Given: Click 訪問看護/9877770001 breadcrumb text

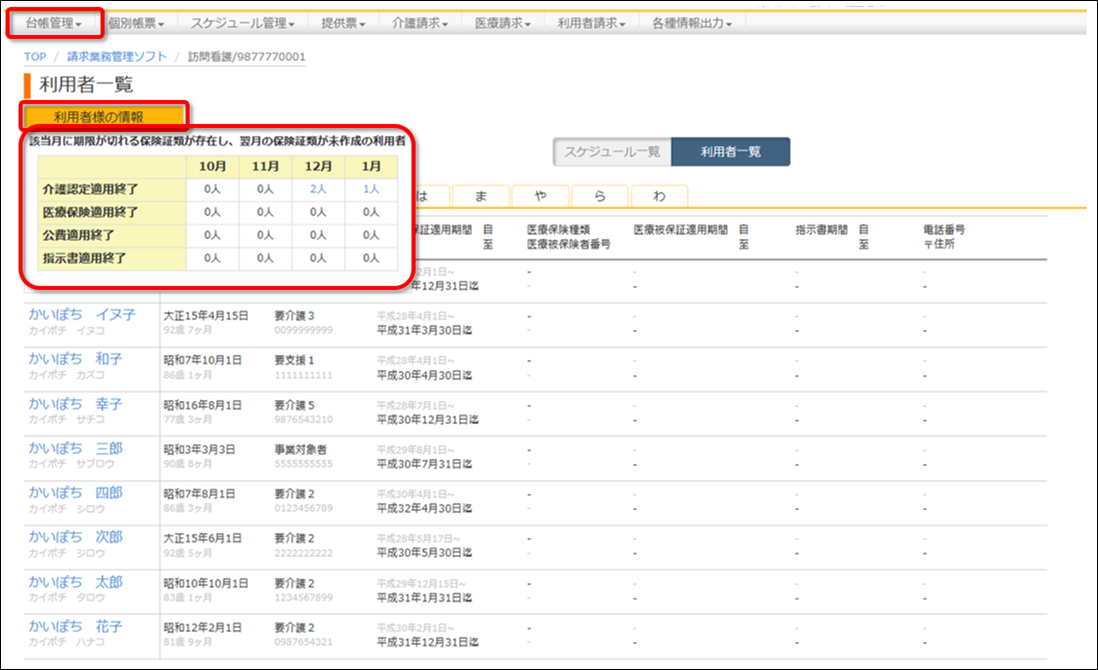Looking at the screenshot, I should pos(246,57).
